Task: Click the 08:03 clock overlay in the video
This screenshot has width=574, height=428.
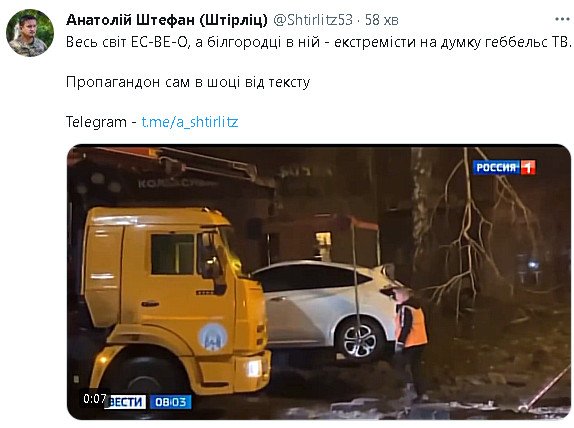Action: click(170, 402)
